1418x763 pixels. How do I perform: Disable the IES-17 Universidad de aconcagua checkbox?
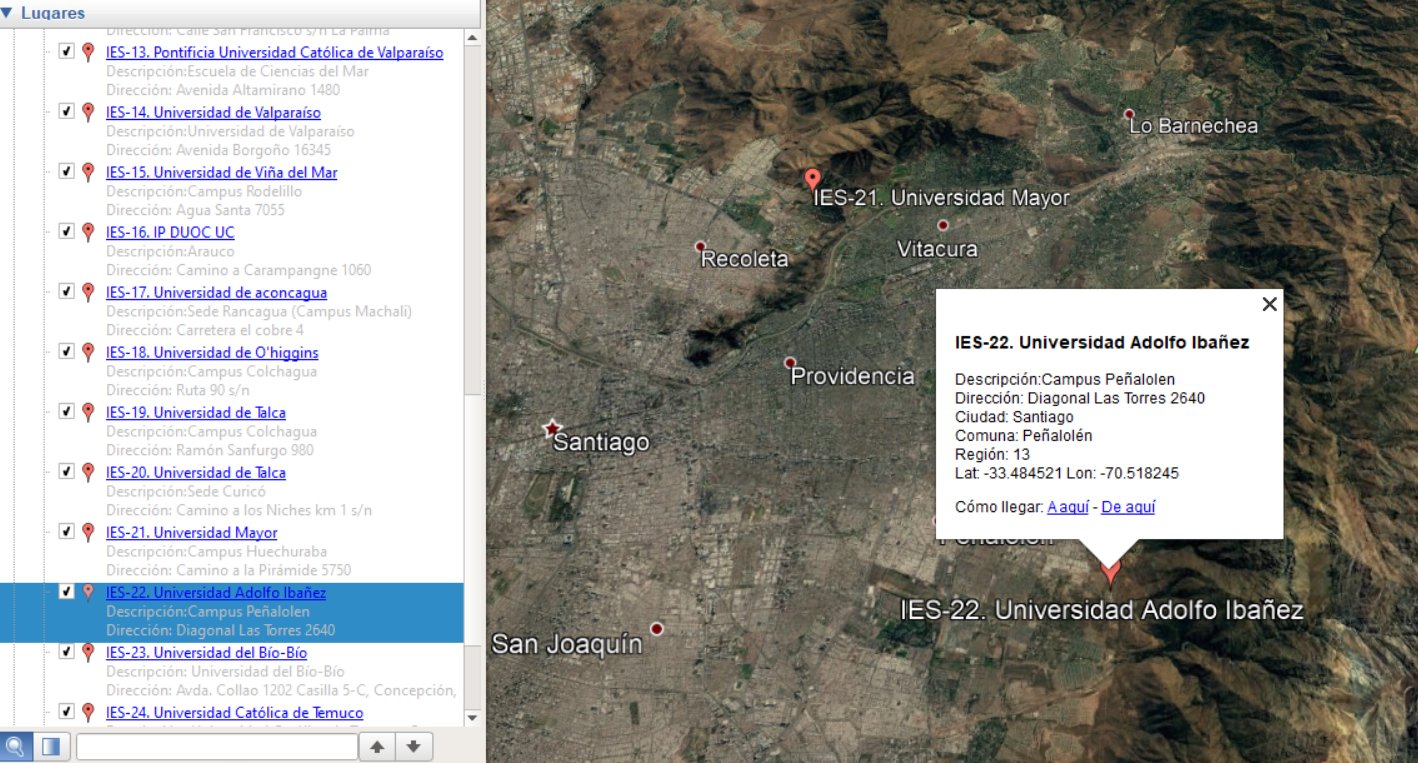click(x=66, y=291)
